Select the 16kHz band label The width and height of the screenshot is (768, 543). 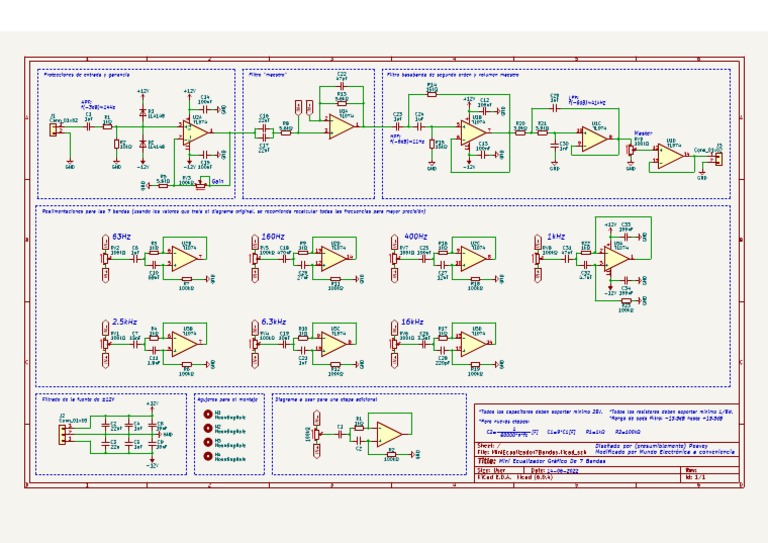pyautogui.click(x=412, y=322)
